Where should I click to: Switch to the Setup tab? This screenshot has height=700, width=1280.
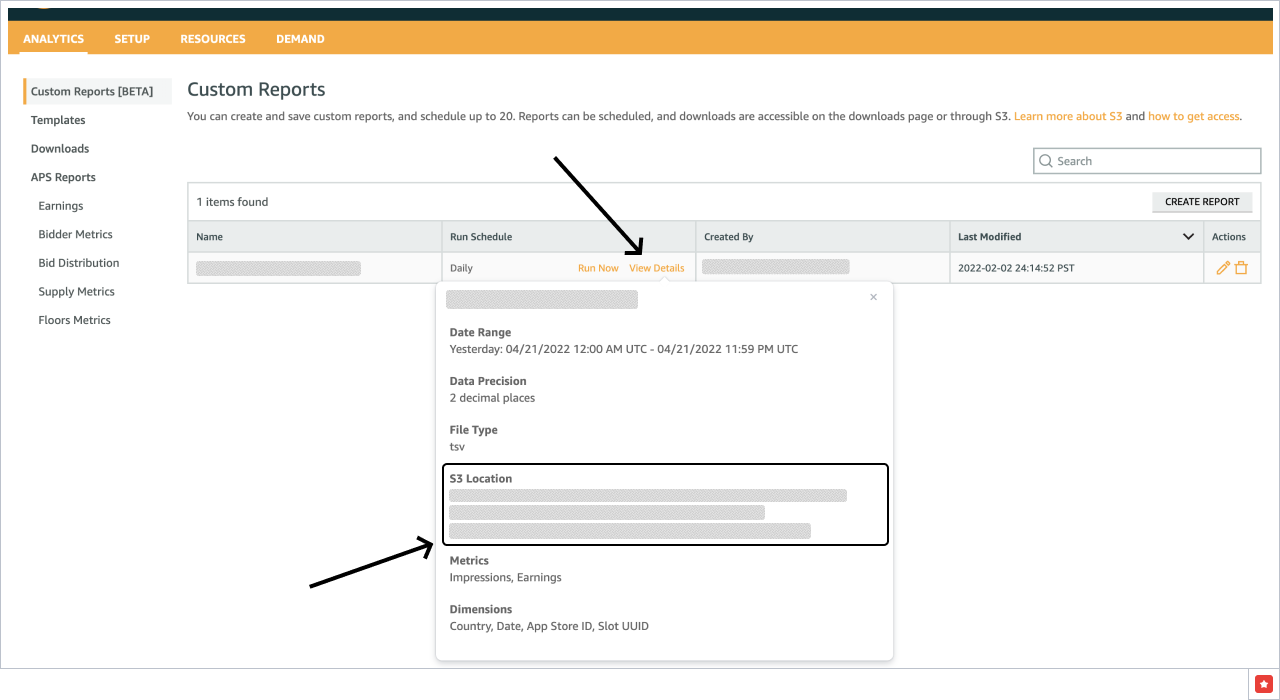pos(132,39)
